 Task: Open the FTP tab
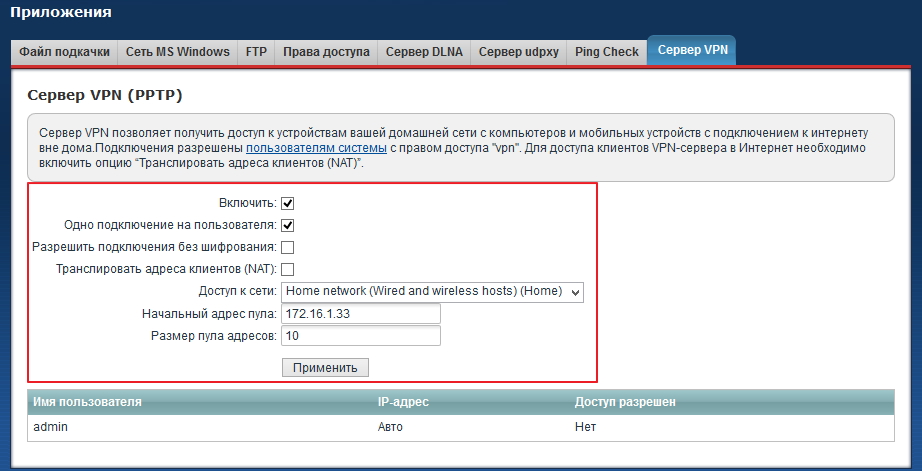pyautogui.click(x=256, y=52)
